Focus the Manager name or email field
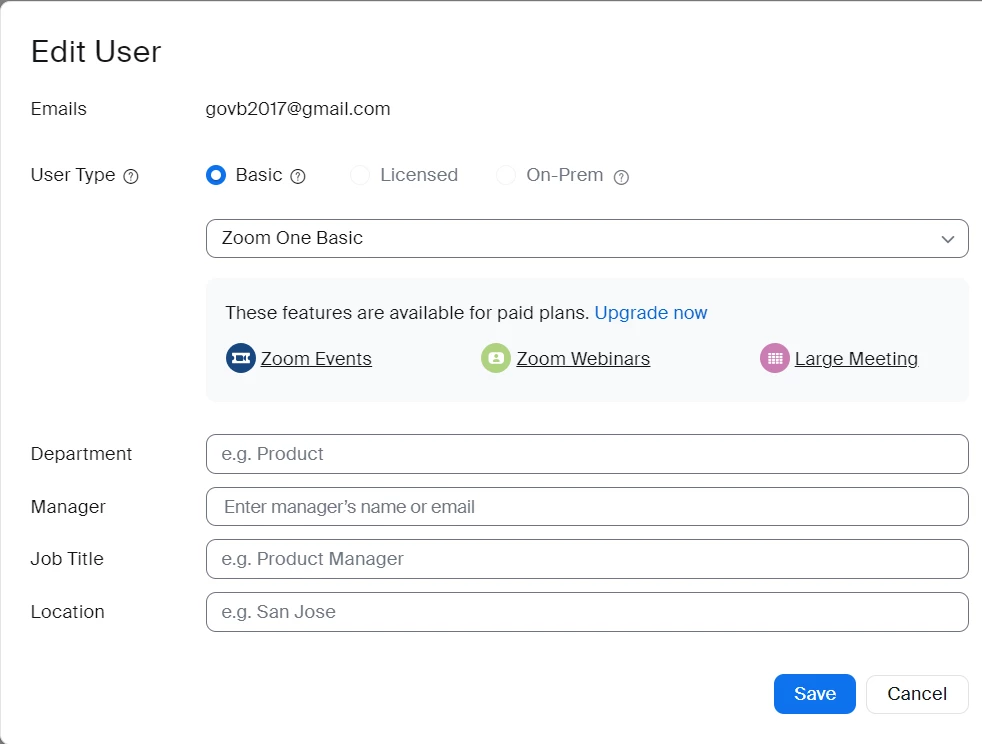Screen dimensions: 982x744 point(587,507)
